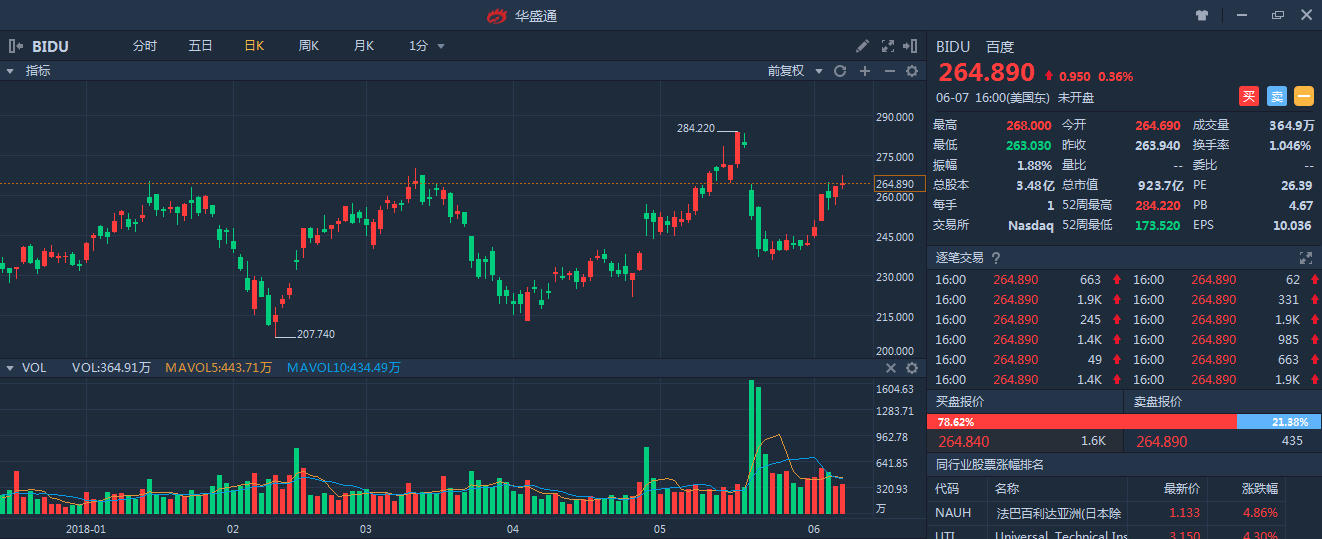Expand the 逐笔交易 tick trades panel
Image resolution: width=1322 pixels, height=539 pixels.
(x=1305, y=258)
